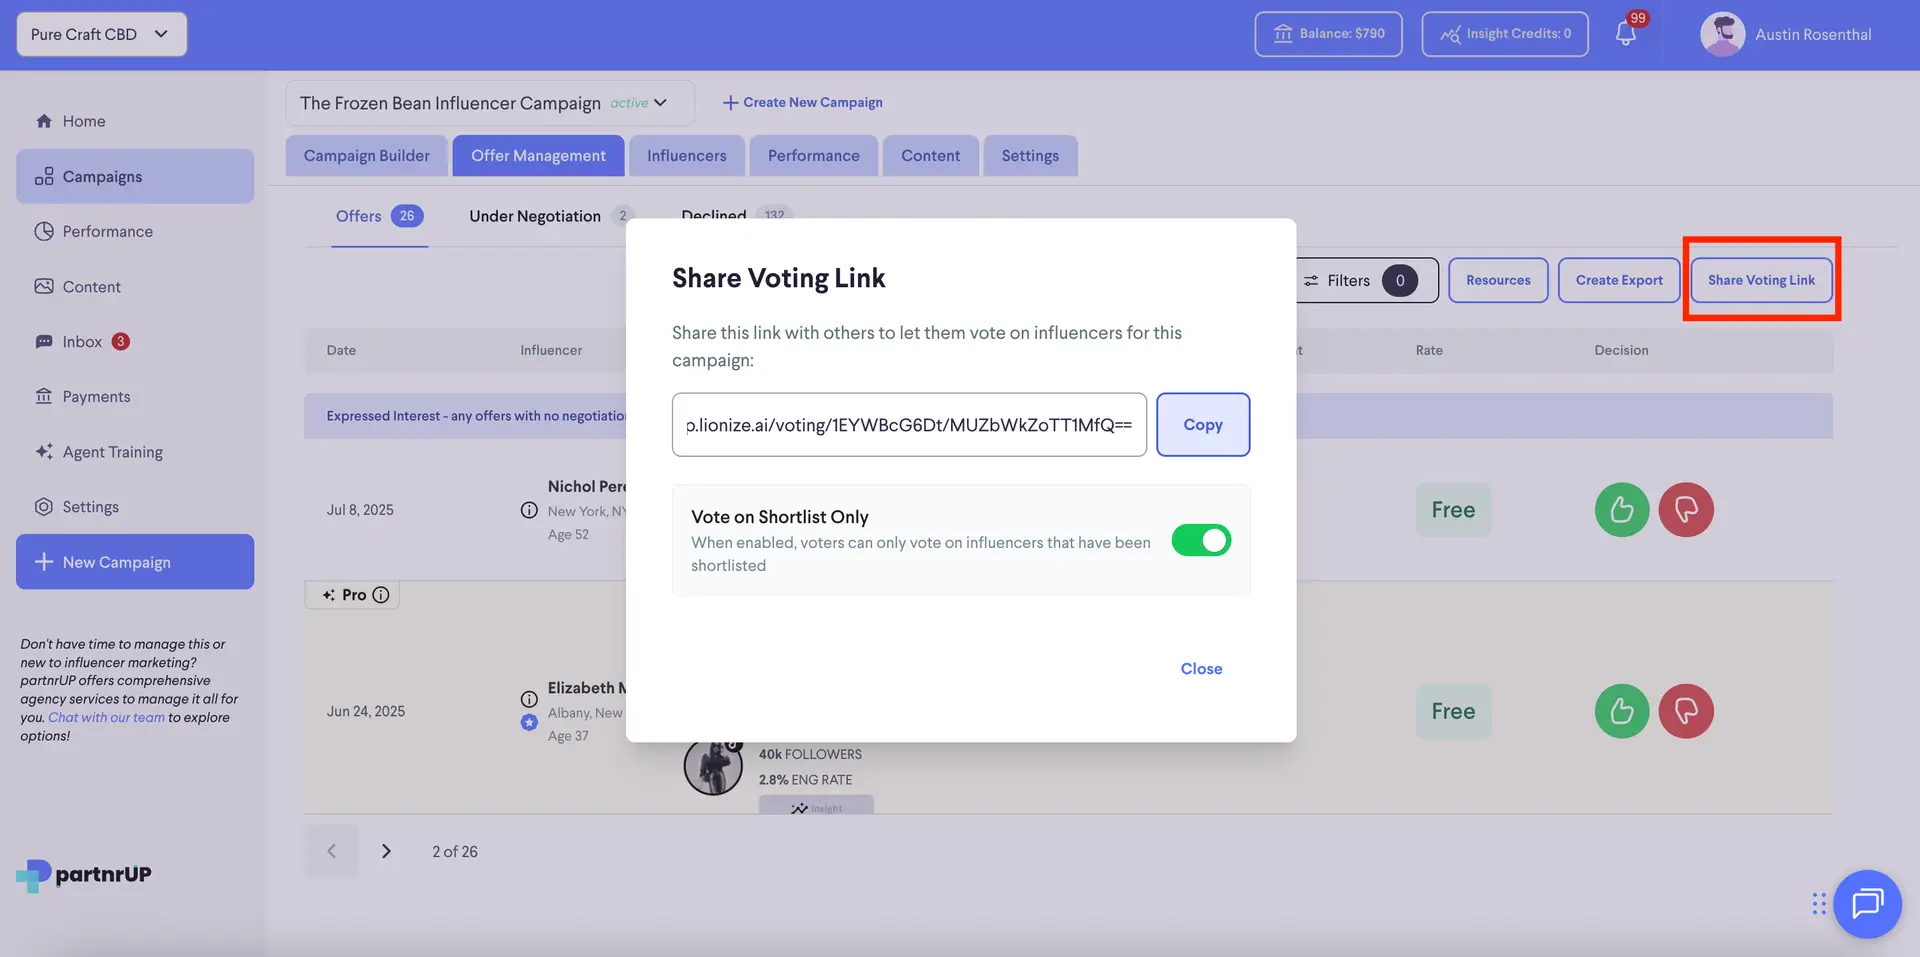Click the partnrUP logo
The image size is (1920, 957).
point(84,874)
